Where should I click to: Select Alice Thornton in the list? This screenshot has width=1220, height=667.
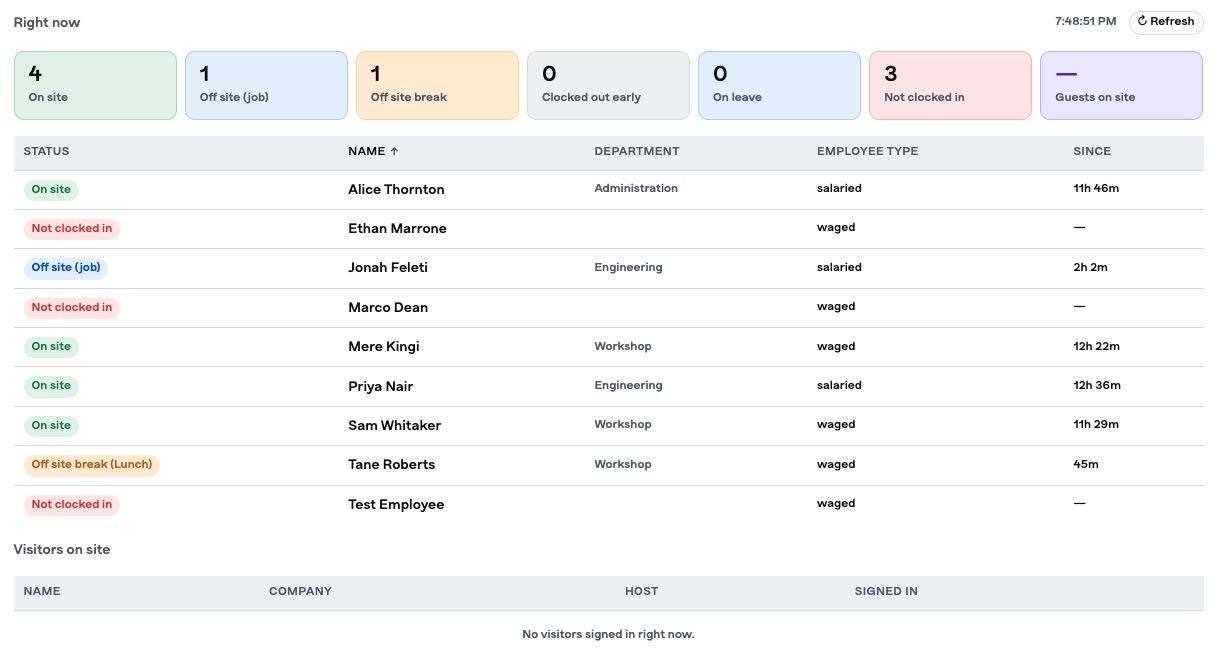point(396,189)
